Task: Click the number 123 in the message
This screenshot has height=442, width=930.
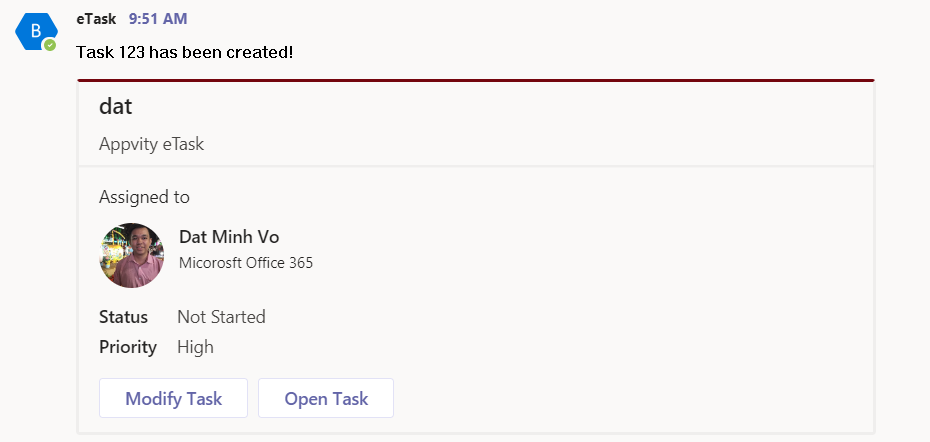Action: [132, 51]
